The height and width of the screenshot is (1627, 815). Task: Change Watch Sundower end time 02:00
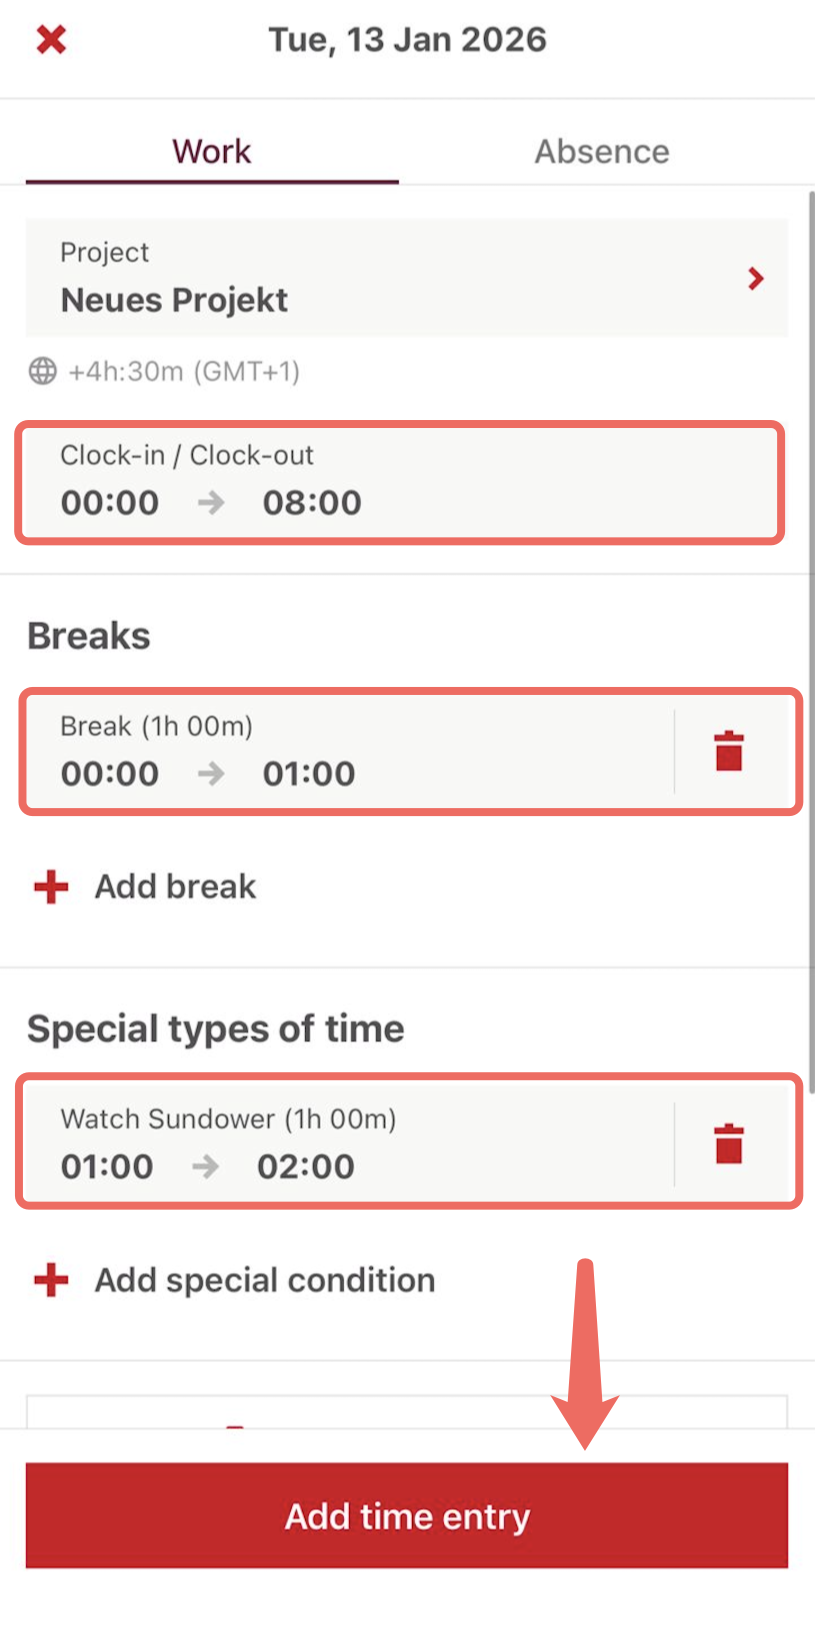click(x=306, y=1166)
